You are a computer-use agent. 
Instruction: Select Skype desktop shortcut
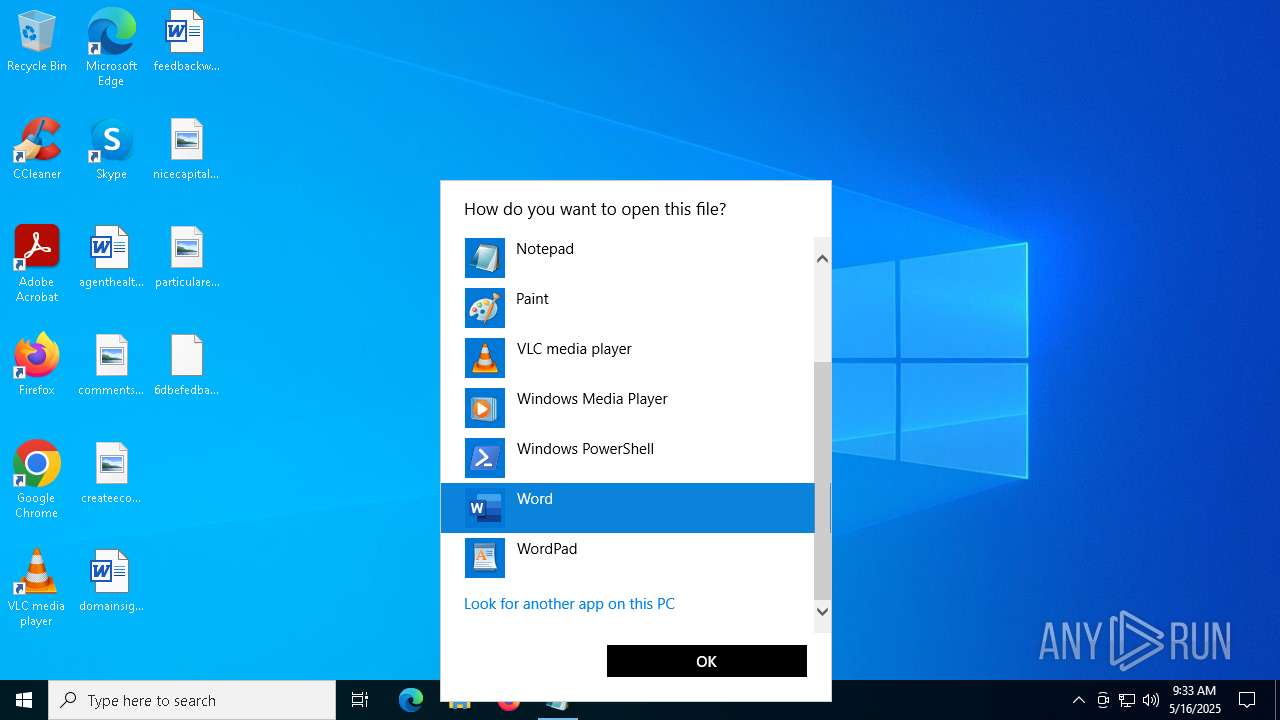point(111,150)
